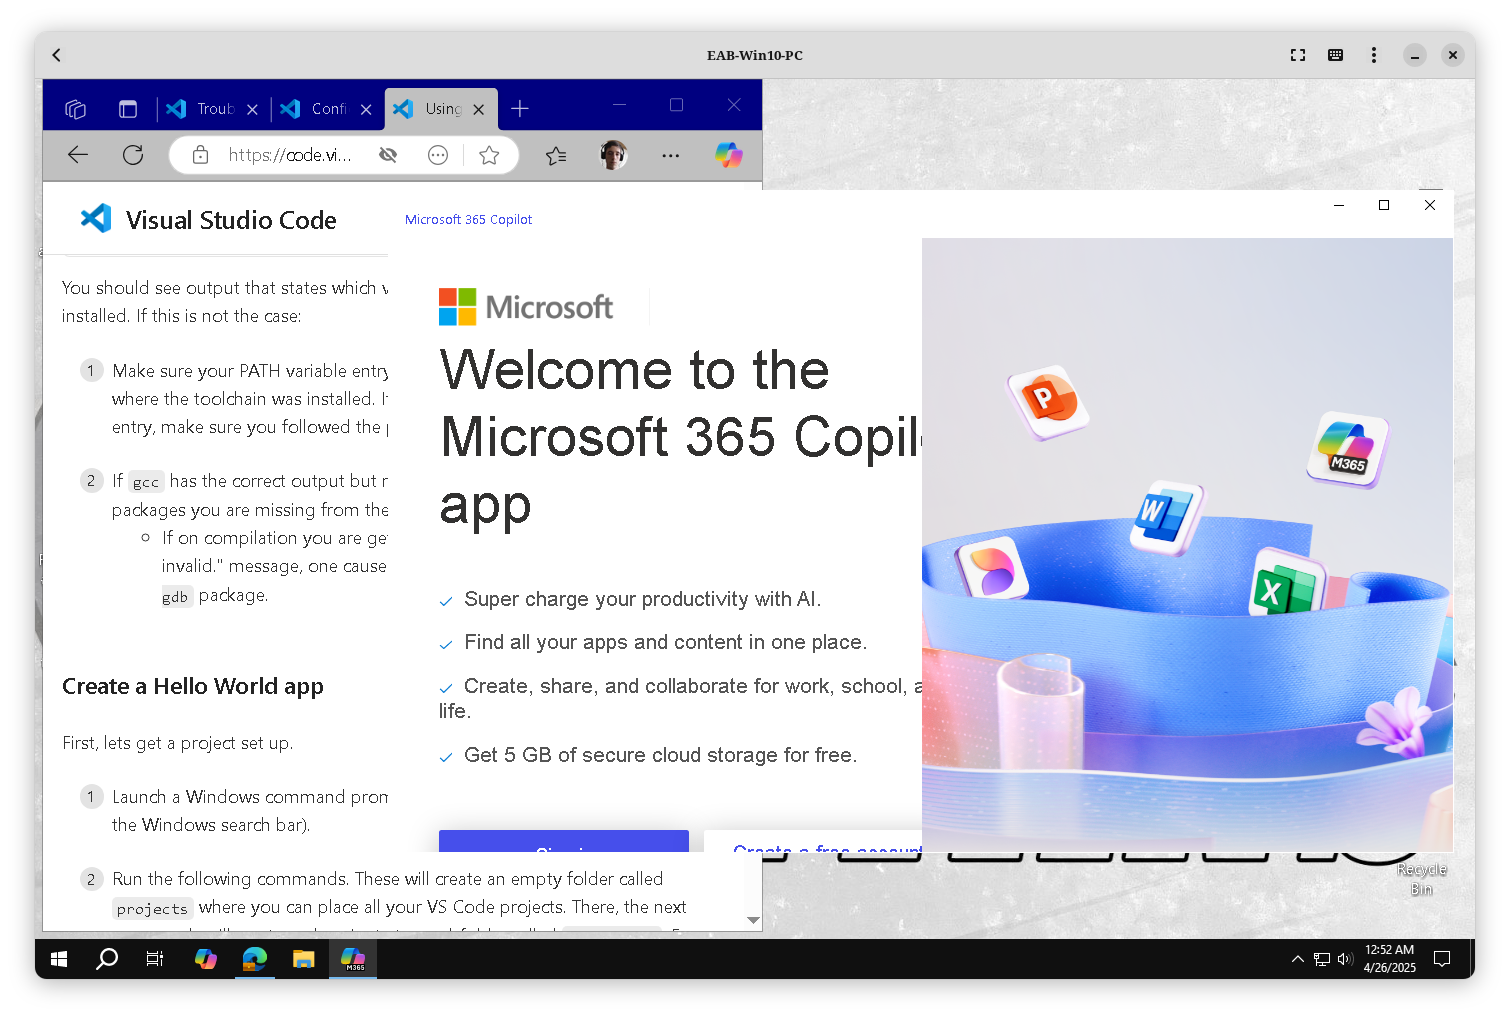Click the scroll down arrow in Edge page
Screen dimensions: 1510x1017
pos(753,920)
